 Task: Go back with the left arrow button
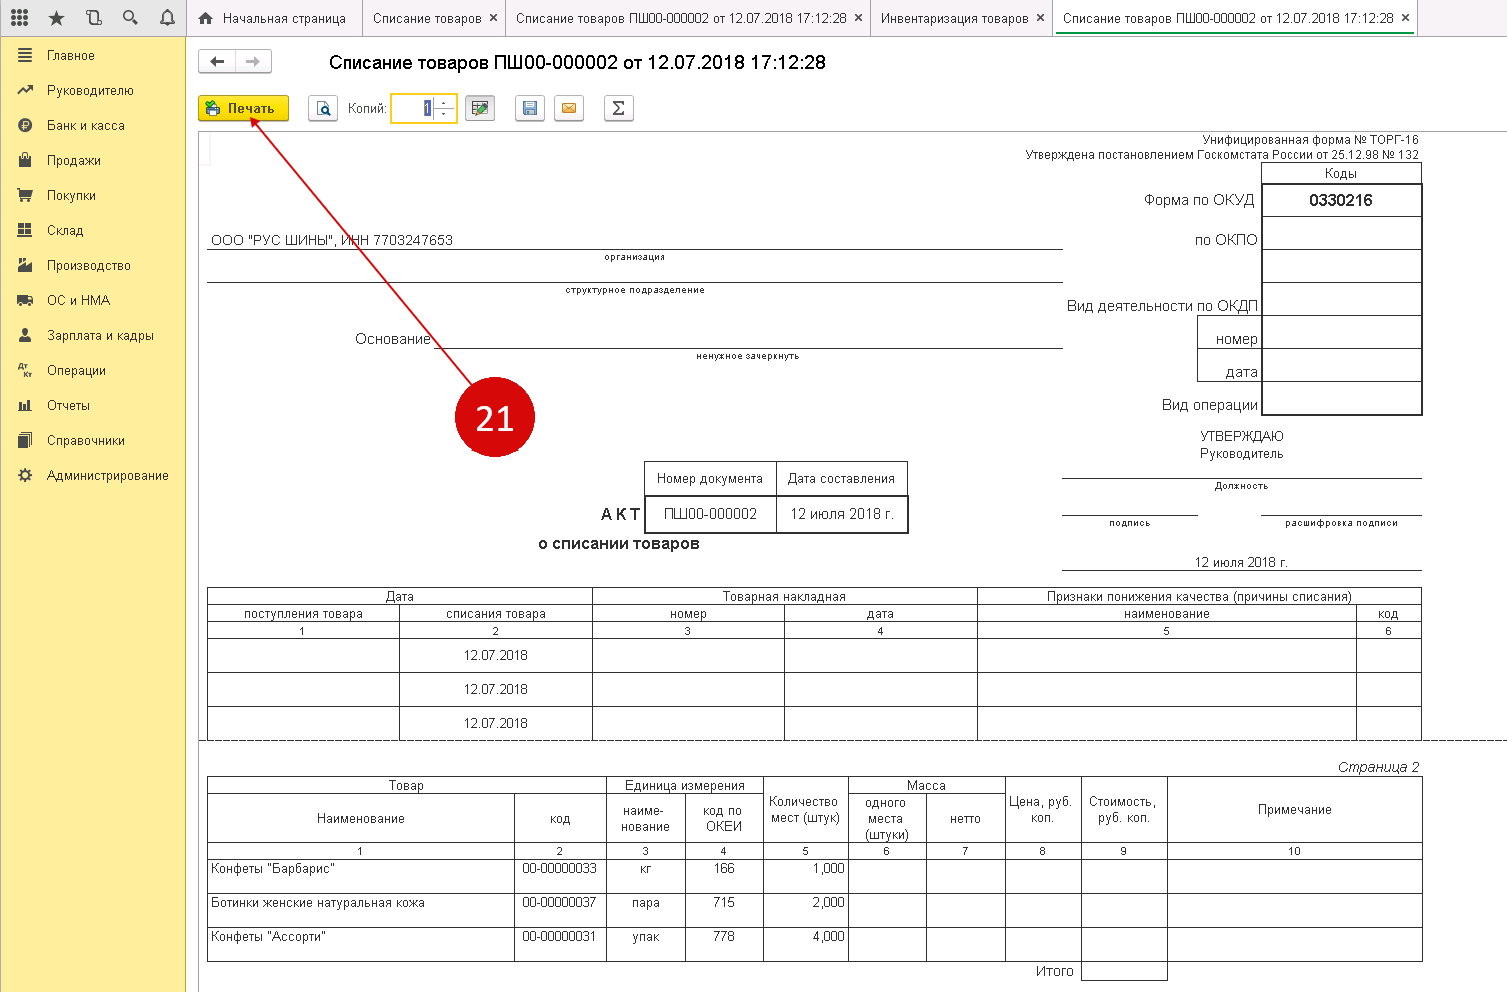click(x=217, y=62)
